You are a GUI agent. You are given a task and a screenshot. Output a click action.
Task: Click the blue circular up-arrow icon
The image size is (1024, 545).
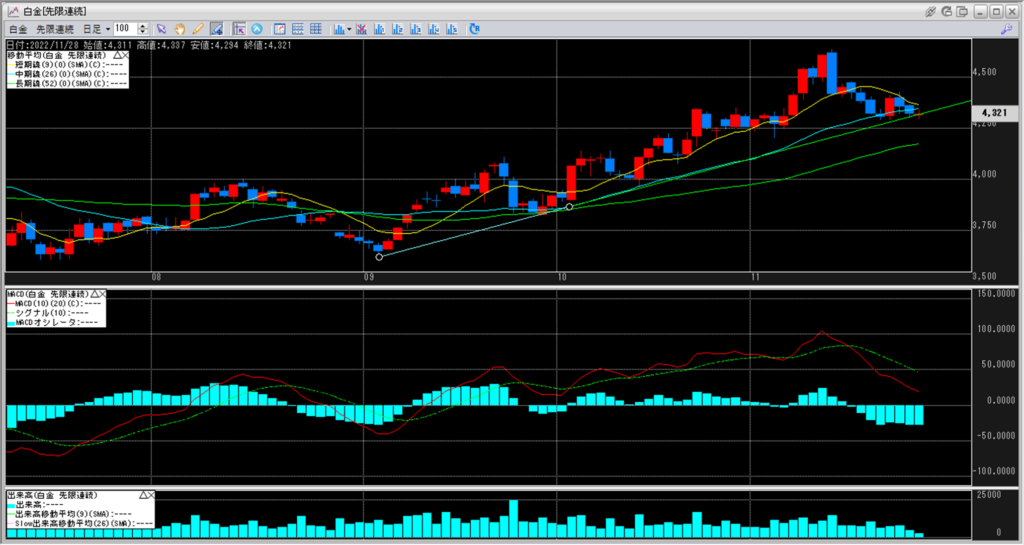coord(257,29)
